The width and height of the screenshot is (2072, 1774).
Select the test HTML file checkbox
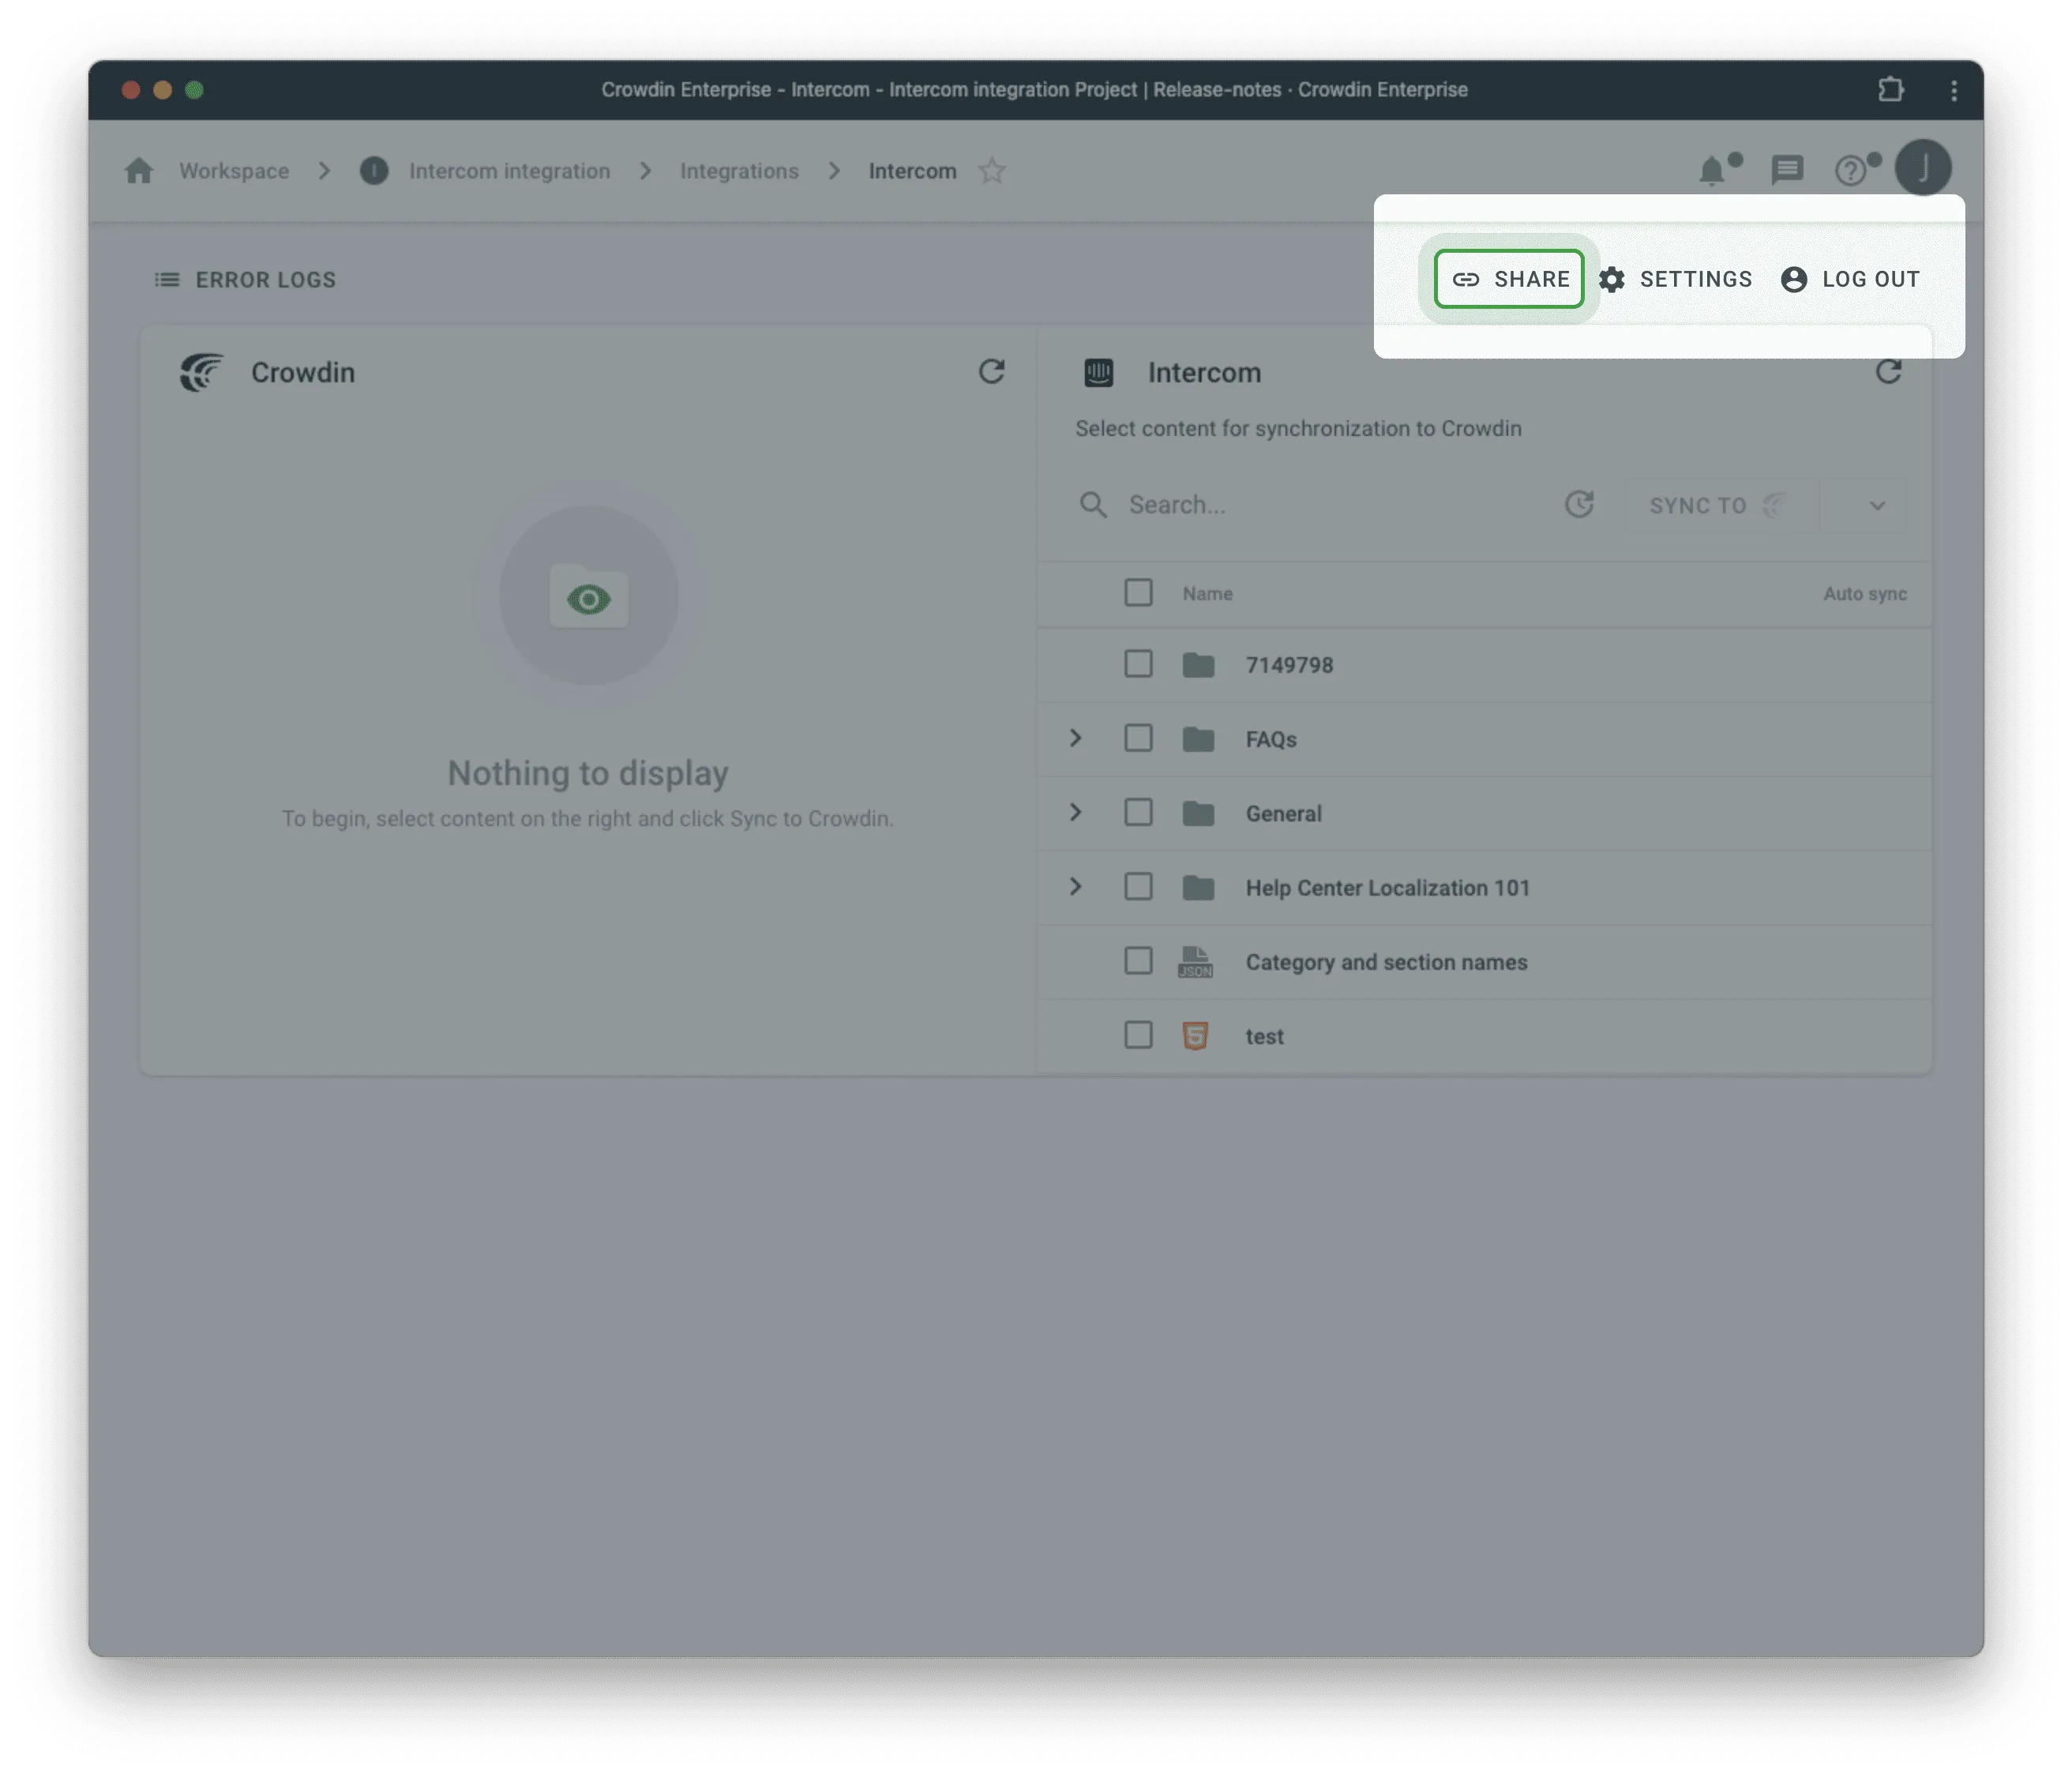point(1137,1036)
